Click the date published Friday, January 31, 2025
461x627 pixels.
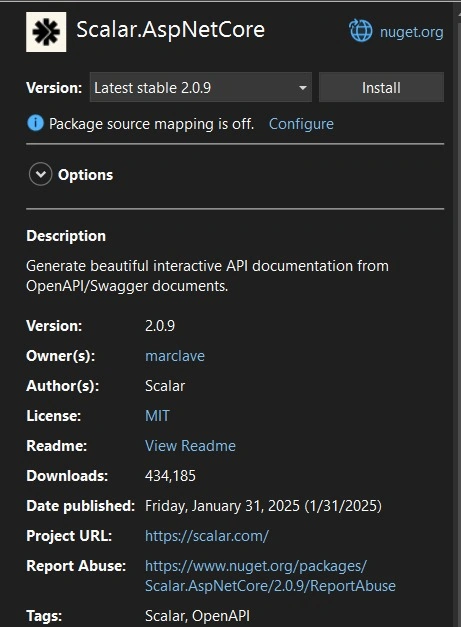tap(263, 506)
